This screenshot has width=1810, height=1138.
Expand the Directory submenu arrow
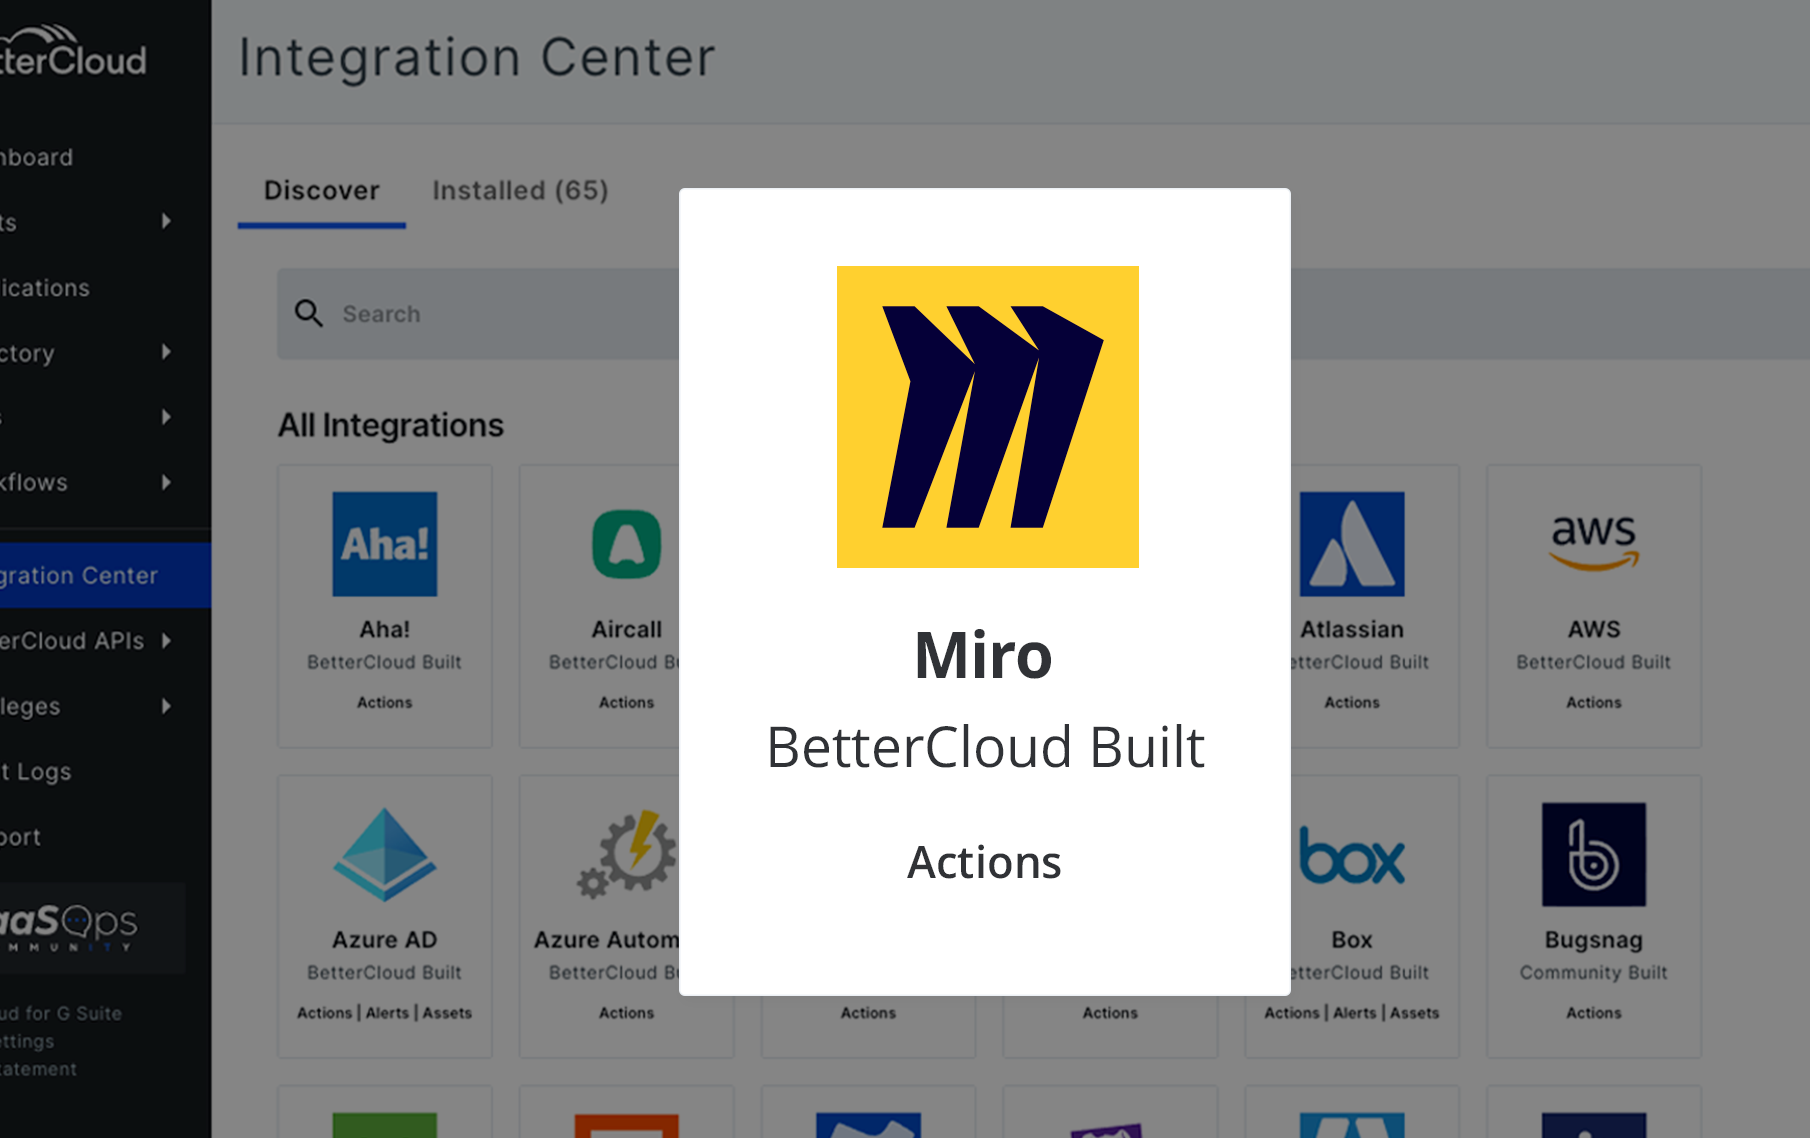click(166, 352)
